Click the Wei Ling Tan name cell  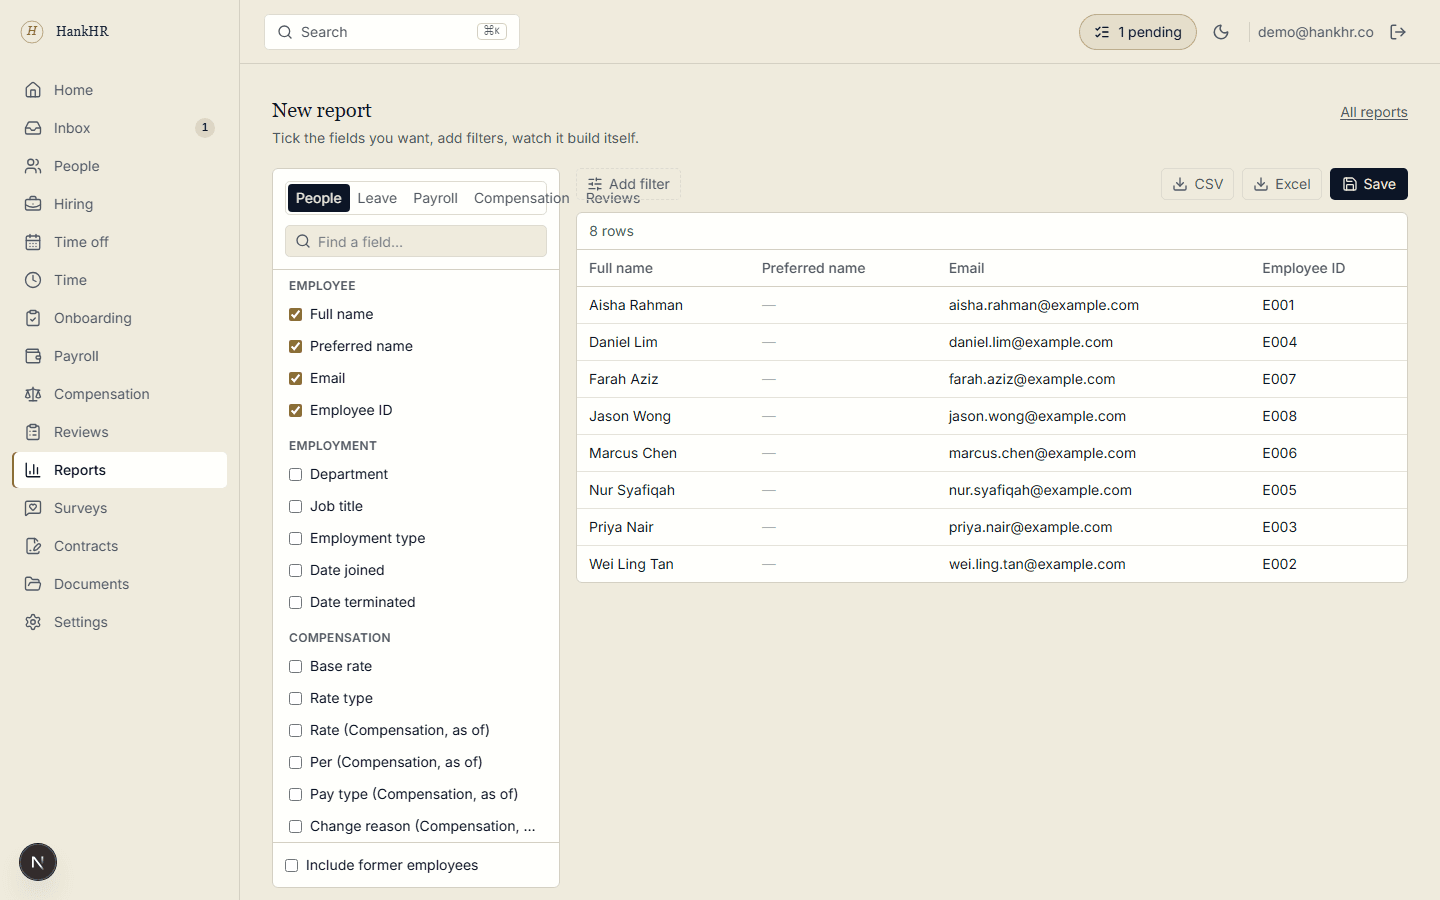coord(631,564)
